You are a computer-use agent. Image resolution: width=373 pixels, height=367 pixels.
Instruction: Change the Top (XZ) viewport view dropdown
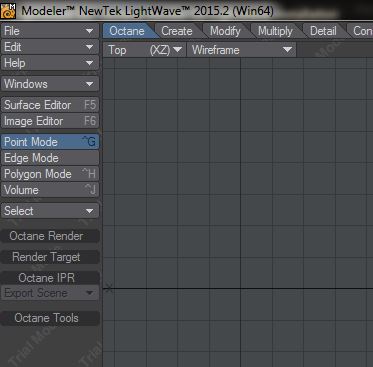click(145, 50)
